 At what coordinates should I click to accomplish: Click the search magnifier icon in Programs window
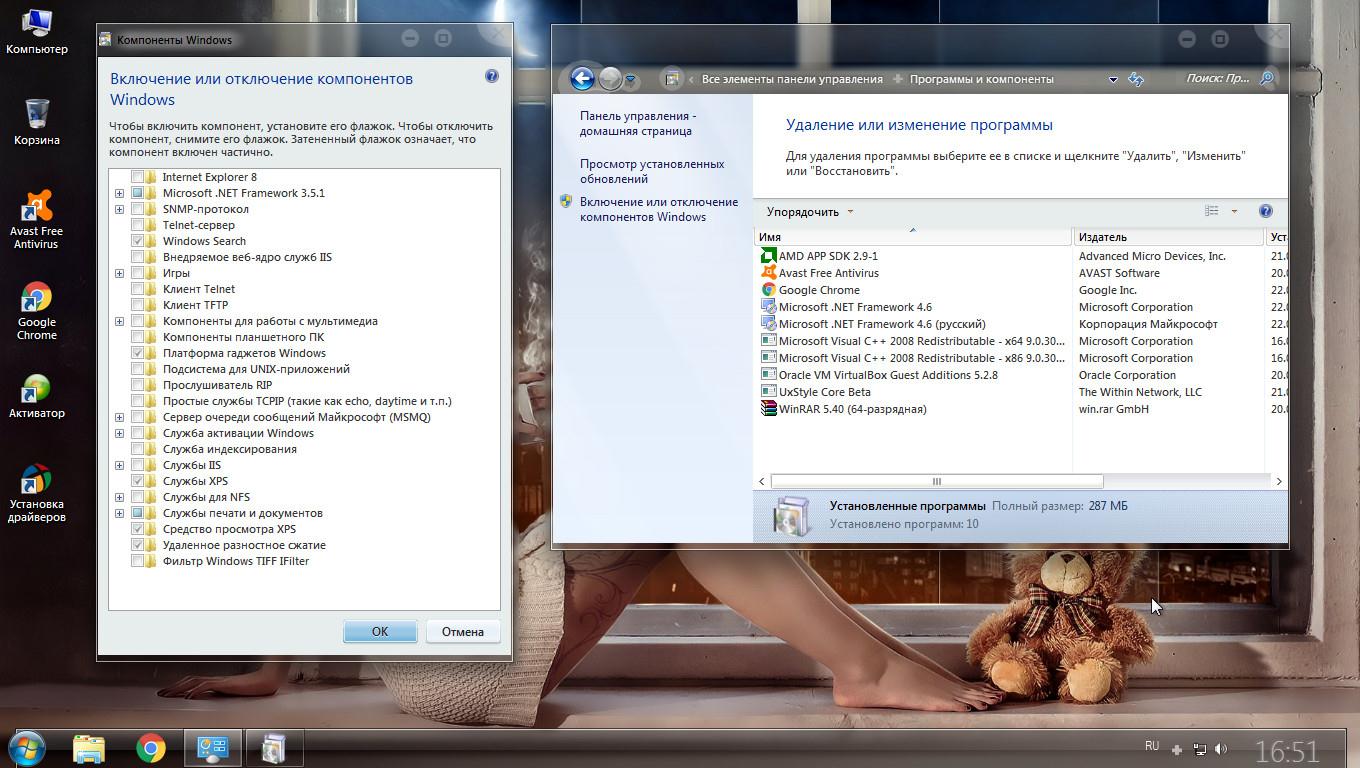pos(1267,78)
